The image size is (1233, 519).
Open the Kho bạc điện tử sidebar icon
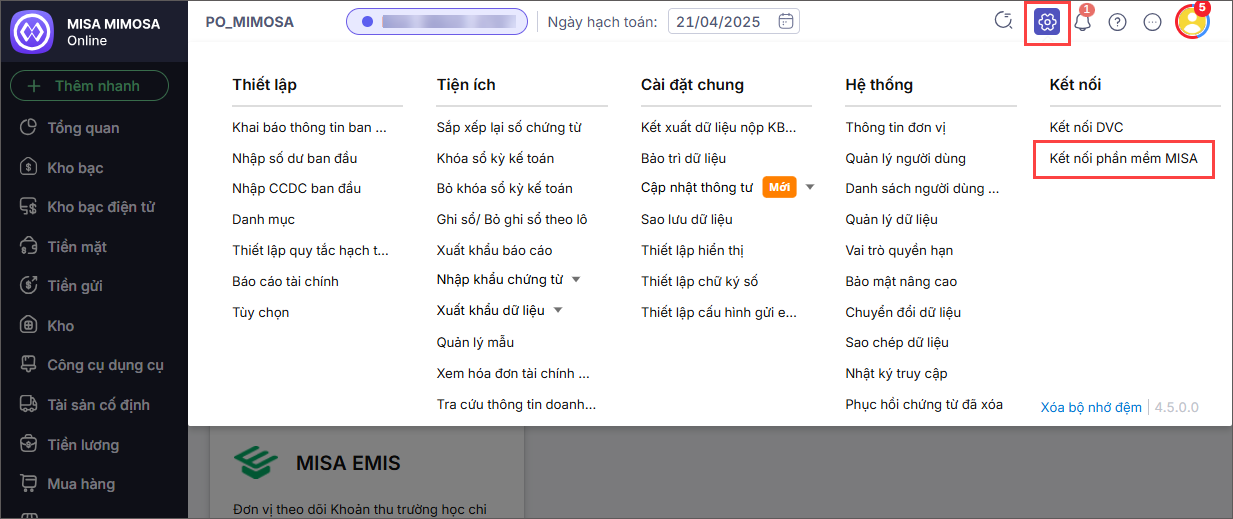tap(29, 207)
